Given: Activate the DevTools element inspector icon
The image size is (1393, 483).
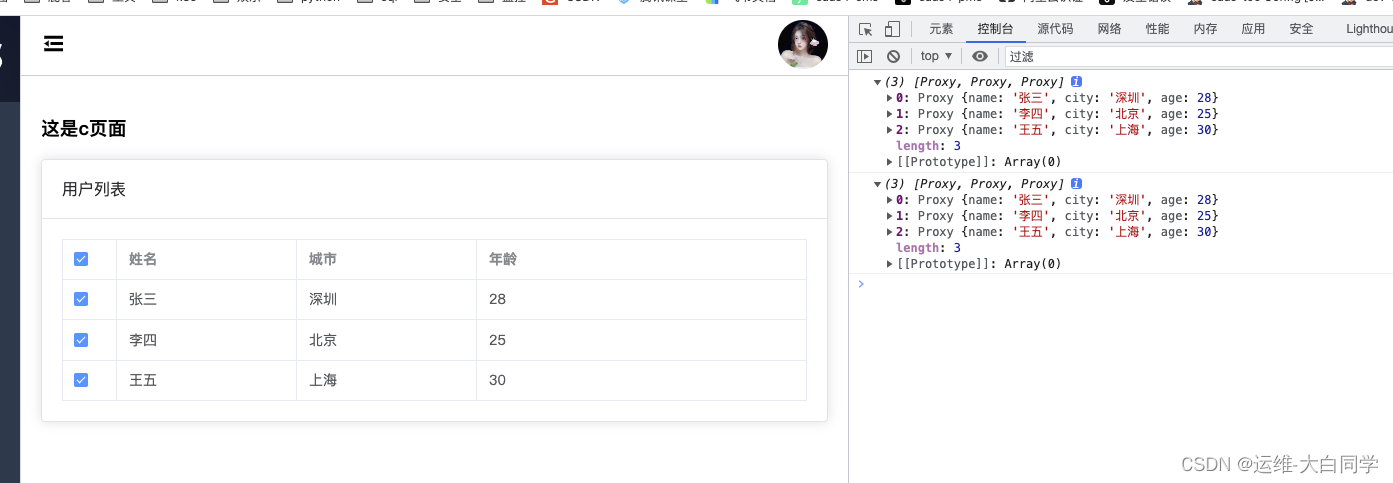Looking at the screenshot, I should pyautogui.click(x=866, y=29).
